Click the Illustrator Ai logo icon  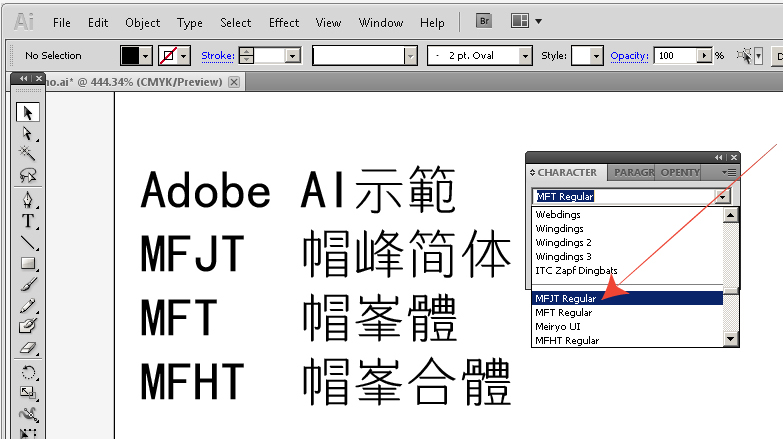[24, 21]
